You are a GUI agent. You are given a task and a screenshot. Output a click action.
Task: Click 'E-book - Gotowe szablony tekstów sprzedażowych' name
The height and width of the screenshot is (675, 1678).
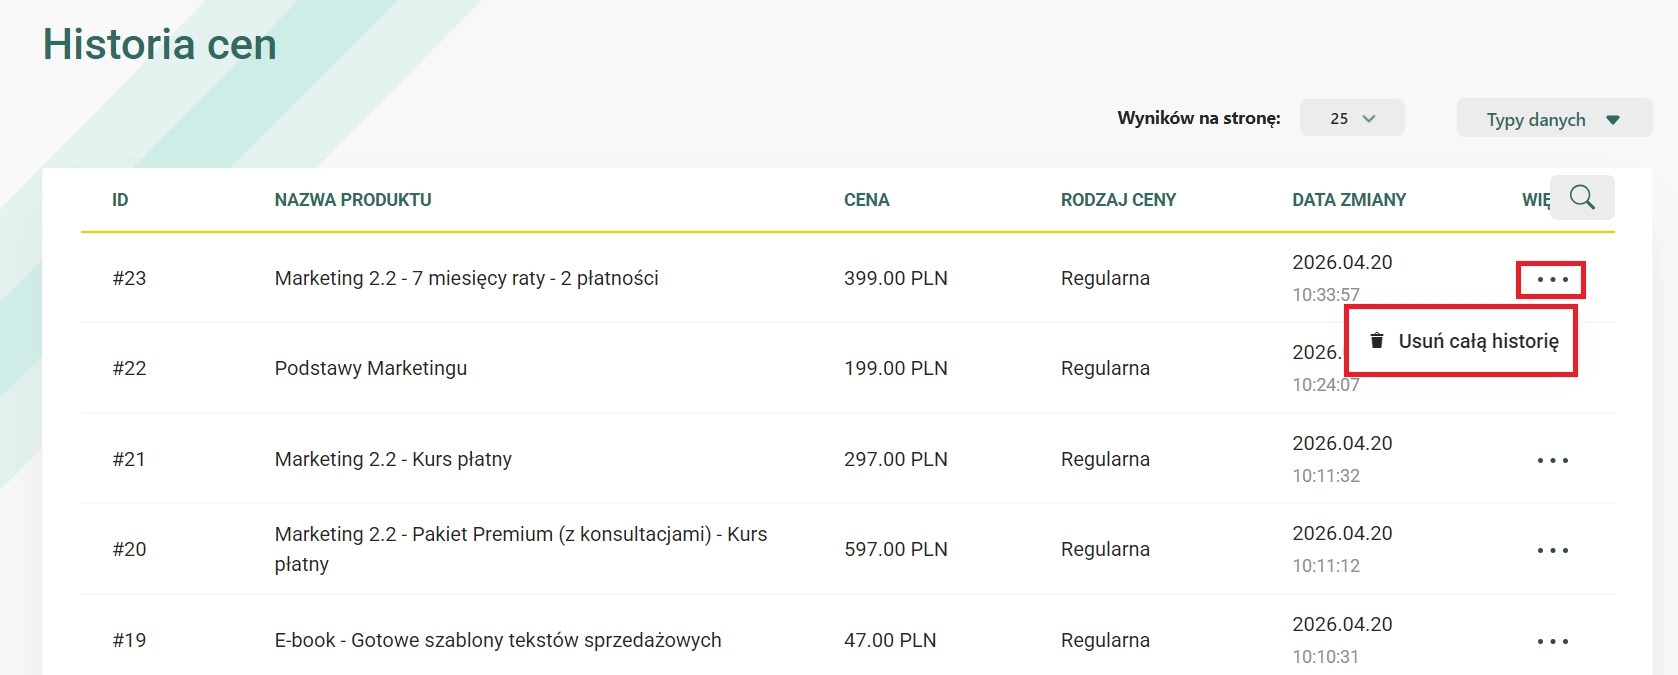pyautogui.click(x=498, y=640)
